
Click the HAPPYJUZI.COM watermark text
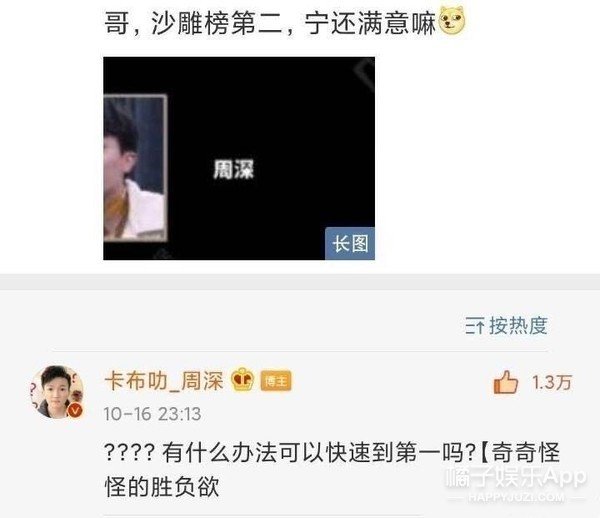[x=516, y=498]
